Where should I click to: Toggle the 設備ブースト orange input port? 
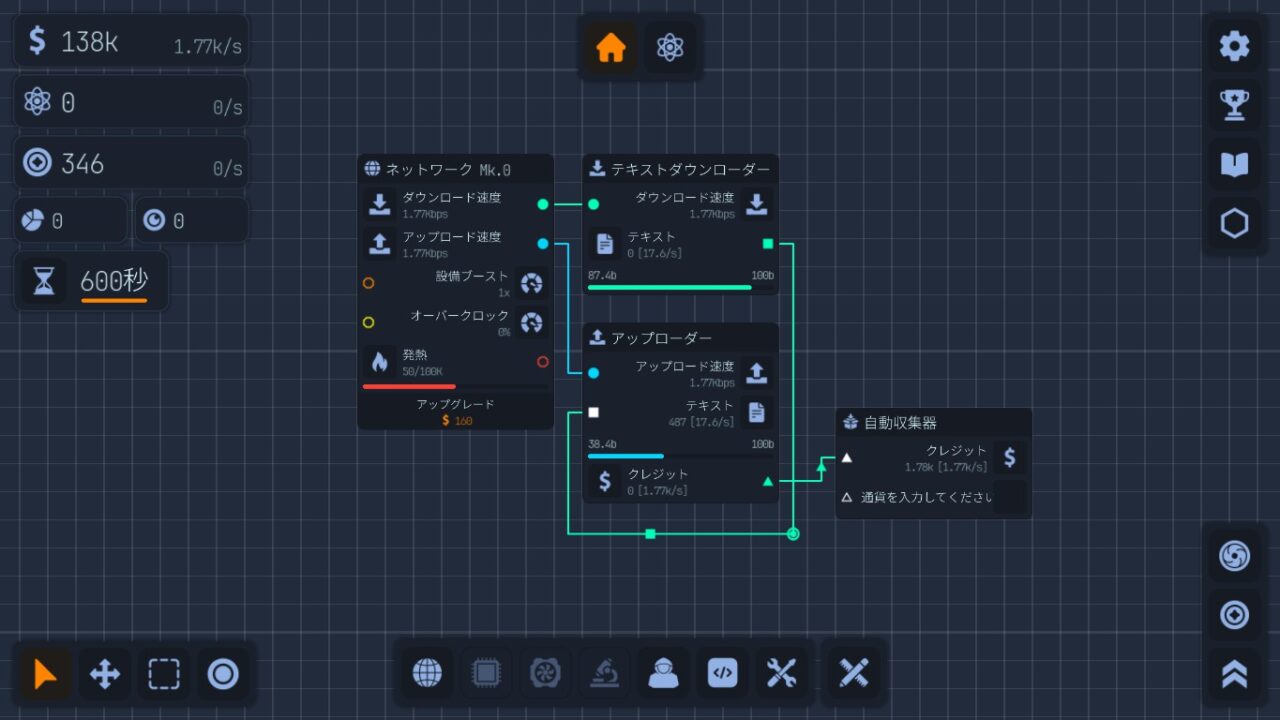368,283
